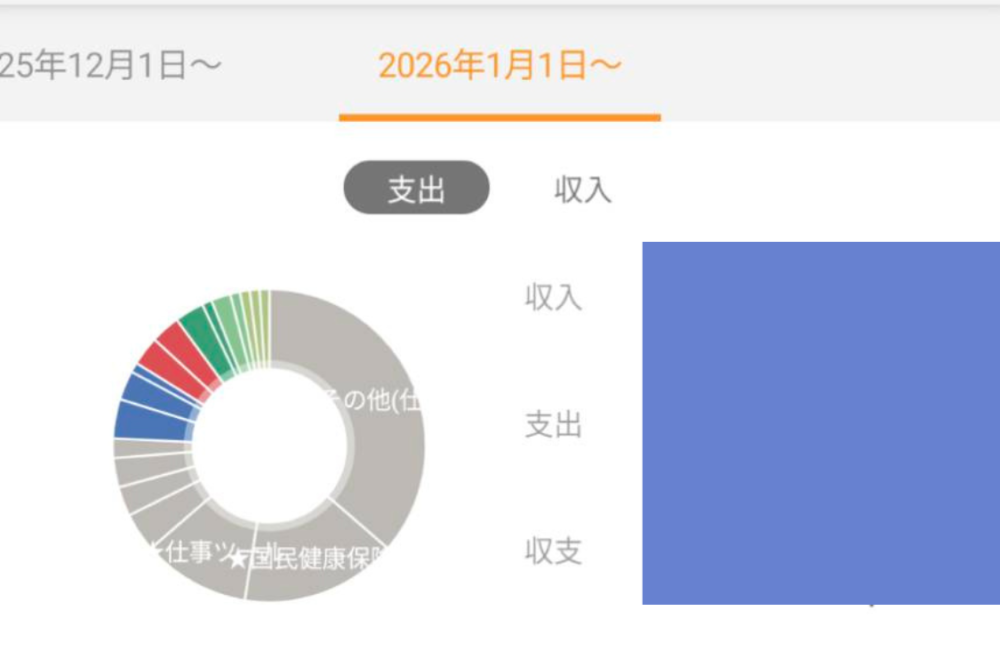The image size is (1000, 651).
Task: Click the white center of donut chart
Action: (x=269, y=445)
